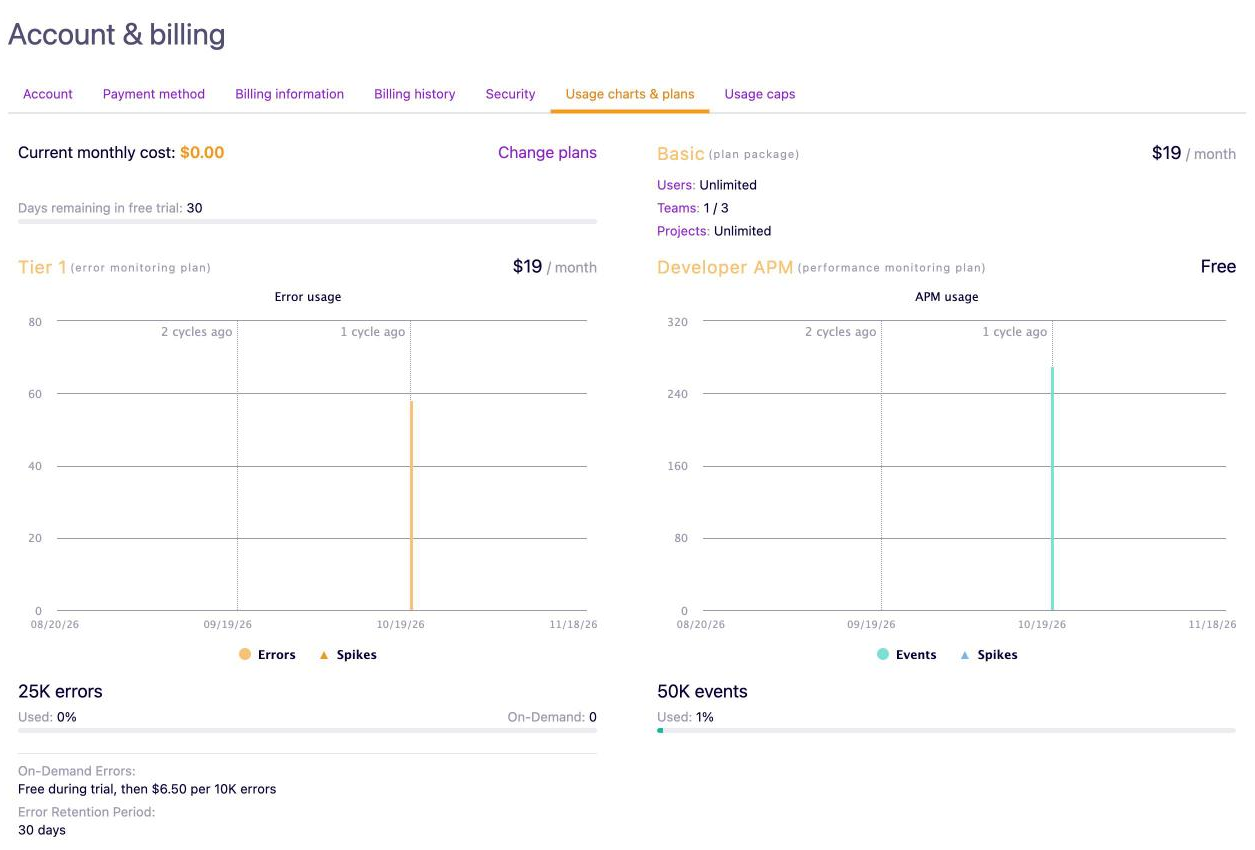
Task: Click the APM usage chart title
Action: 947,297
